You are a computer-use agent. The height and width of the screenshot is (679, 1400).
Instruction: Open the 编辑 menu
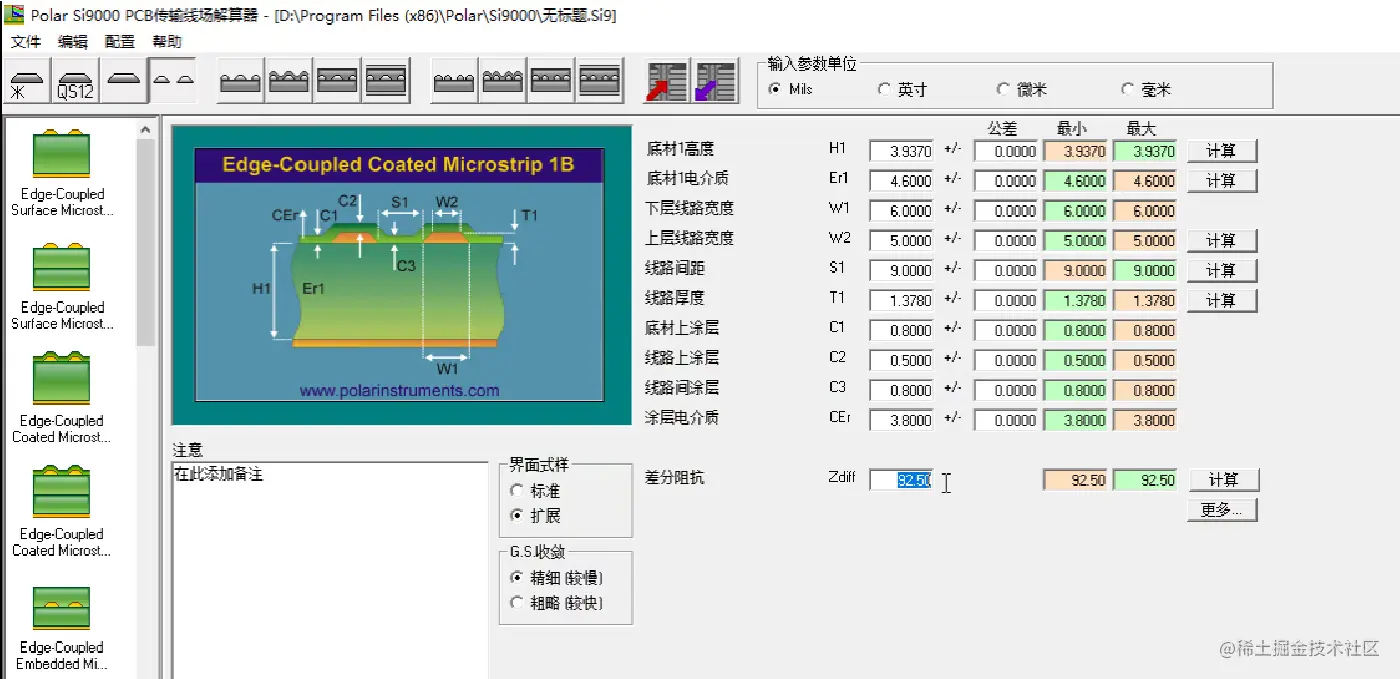(73, 41)
